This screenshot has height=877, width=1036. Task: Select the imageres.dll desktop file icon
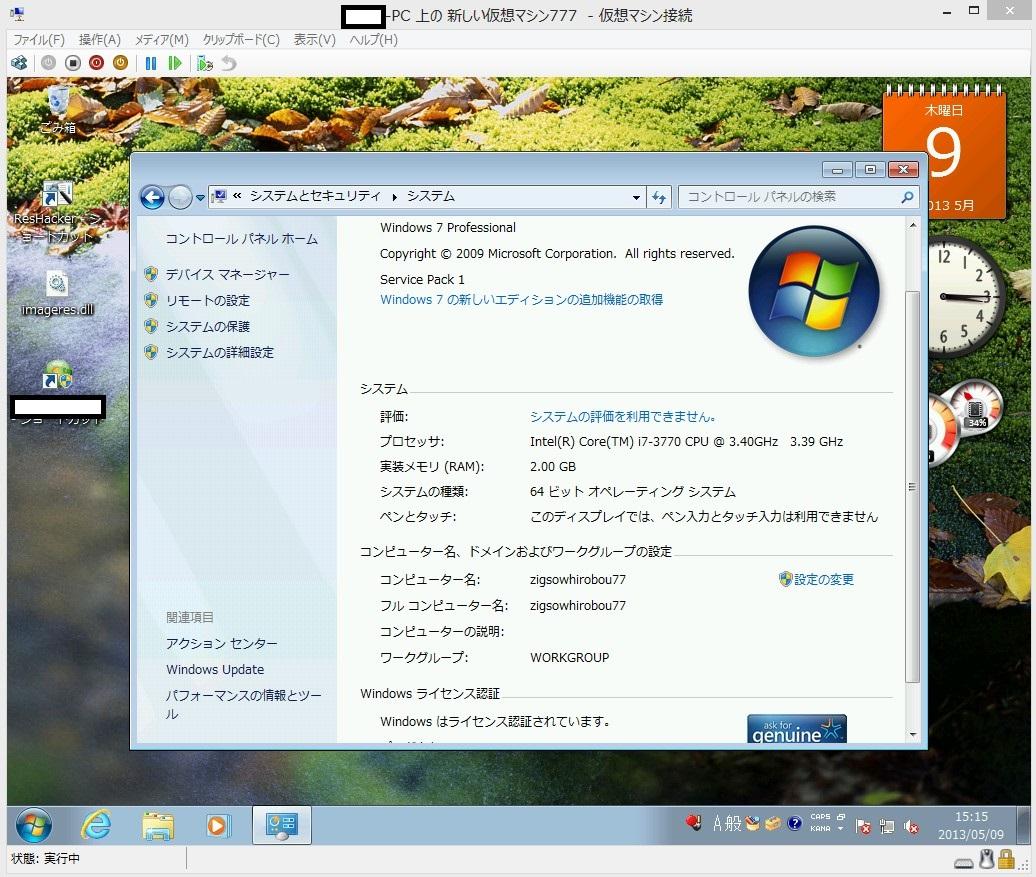[57, 293]
